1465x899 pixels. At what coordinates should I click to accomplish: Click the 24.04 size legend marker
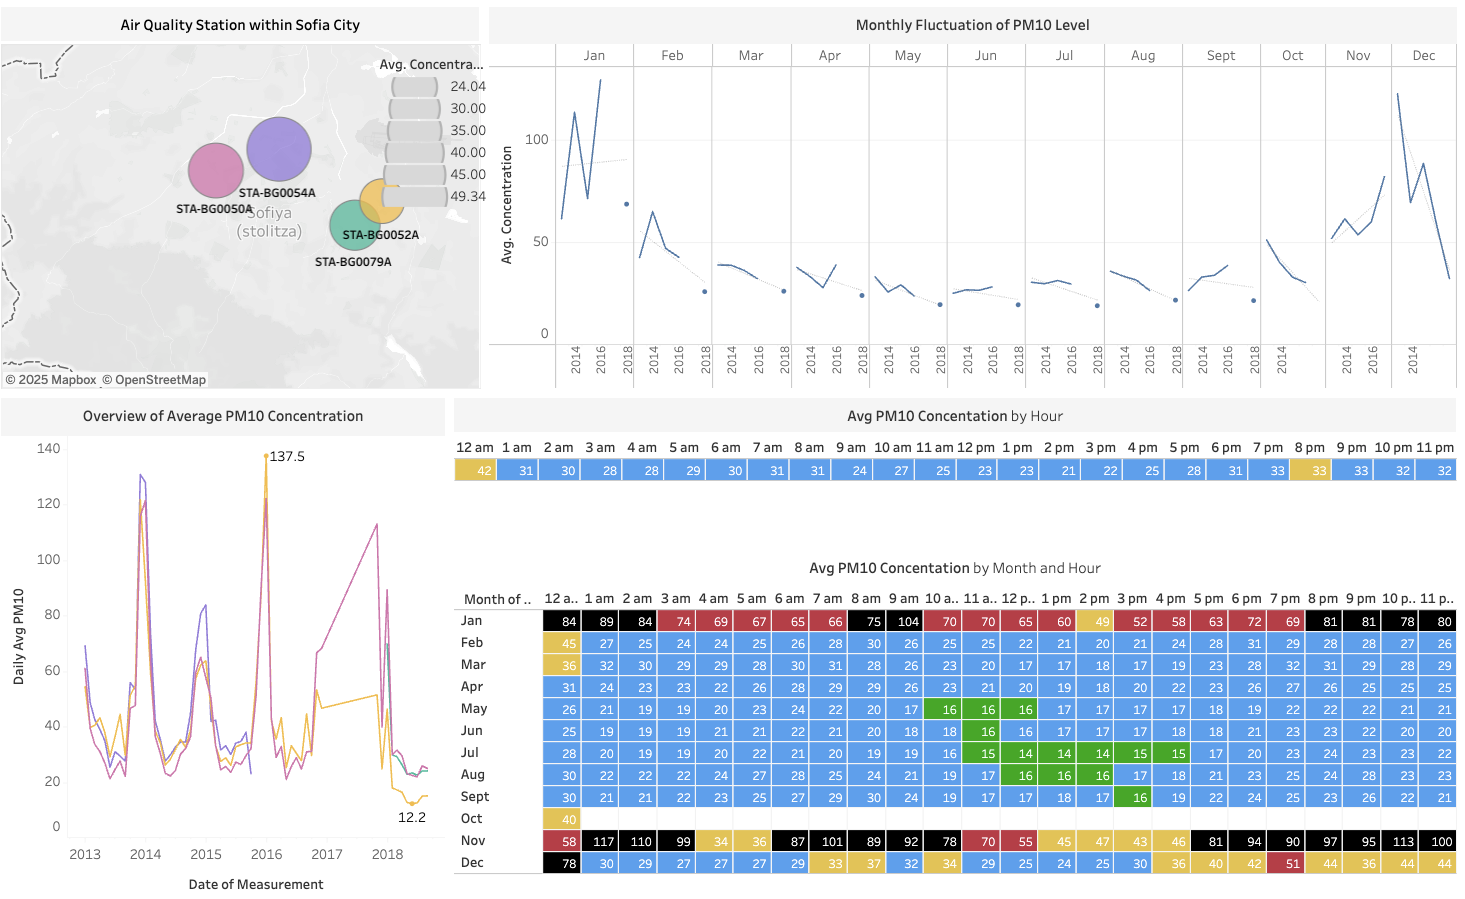(x=414, y=87)
